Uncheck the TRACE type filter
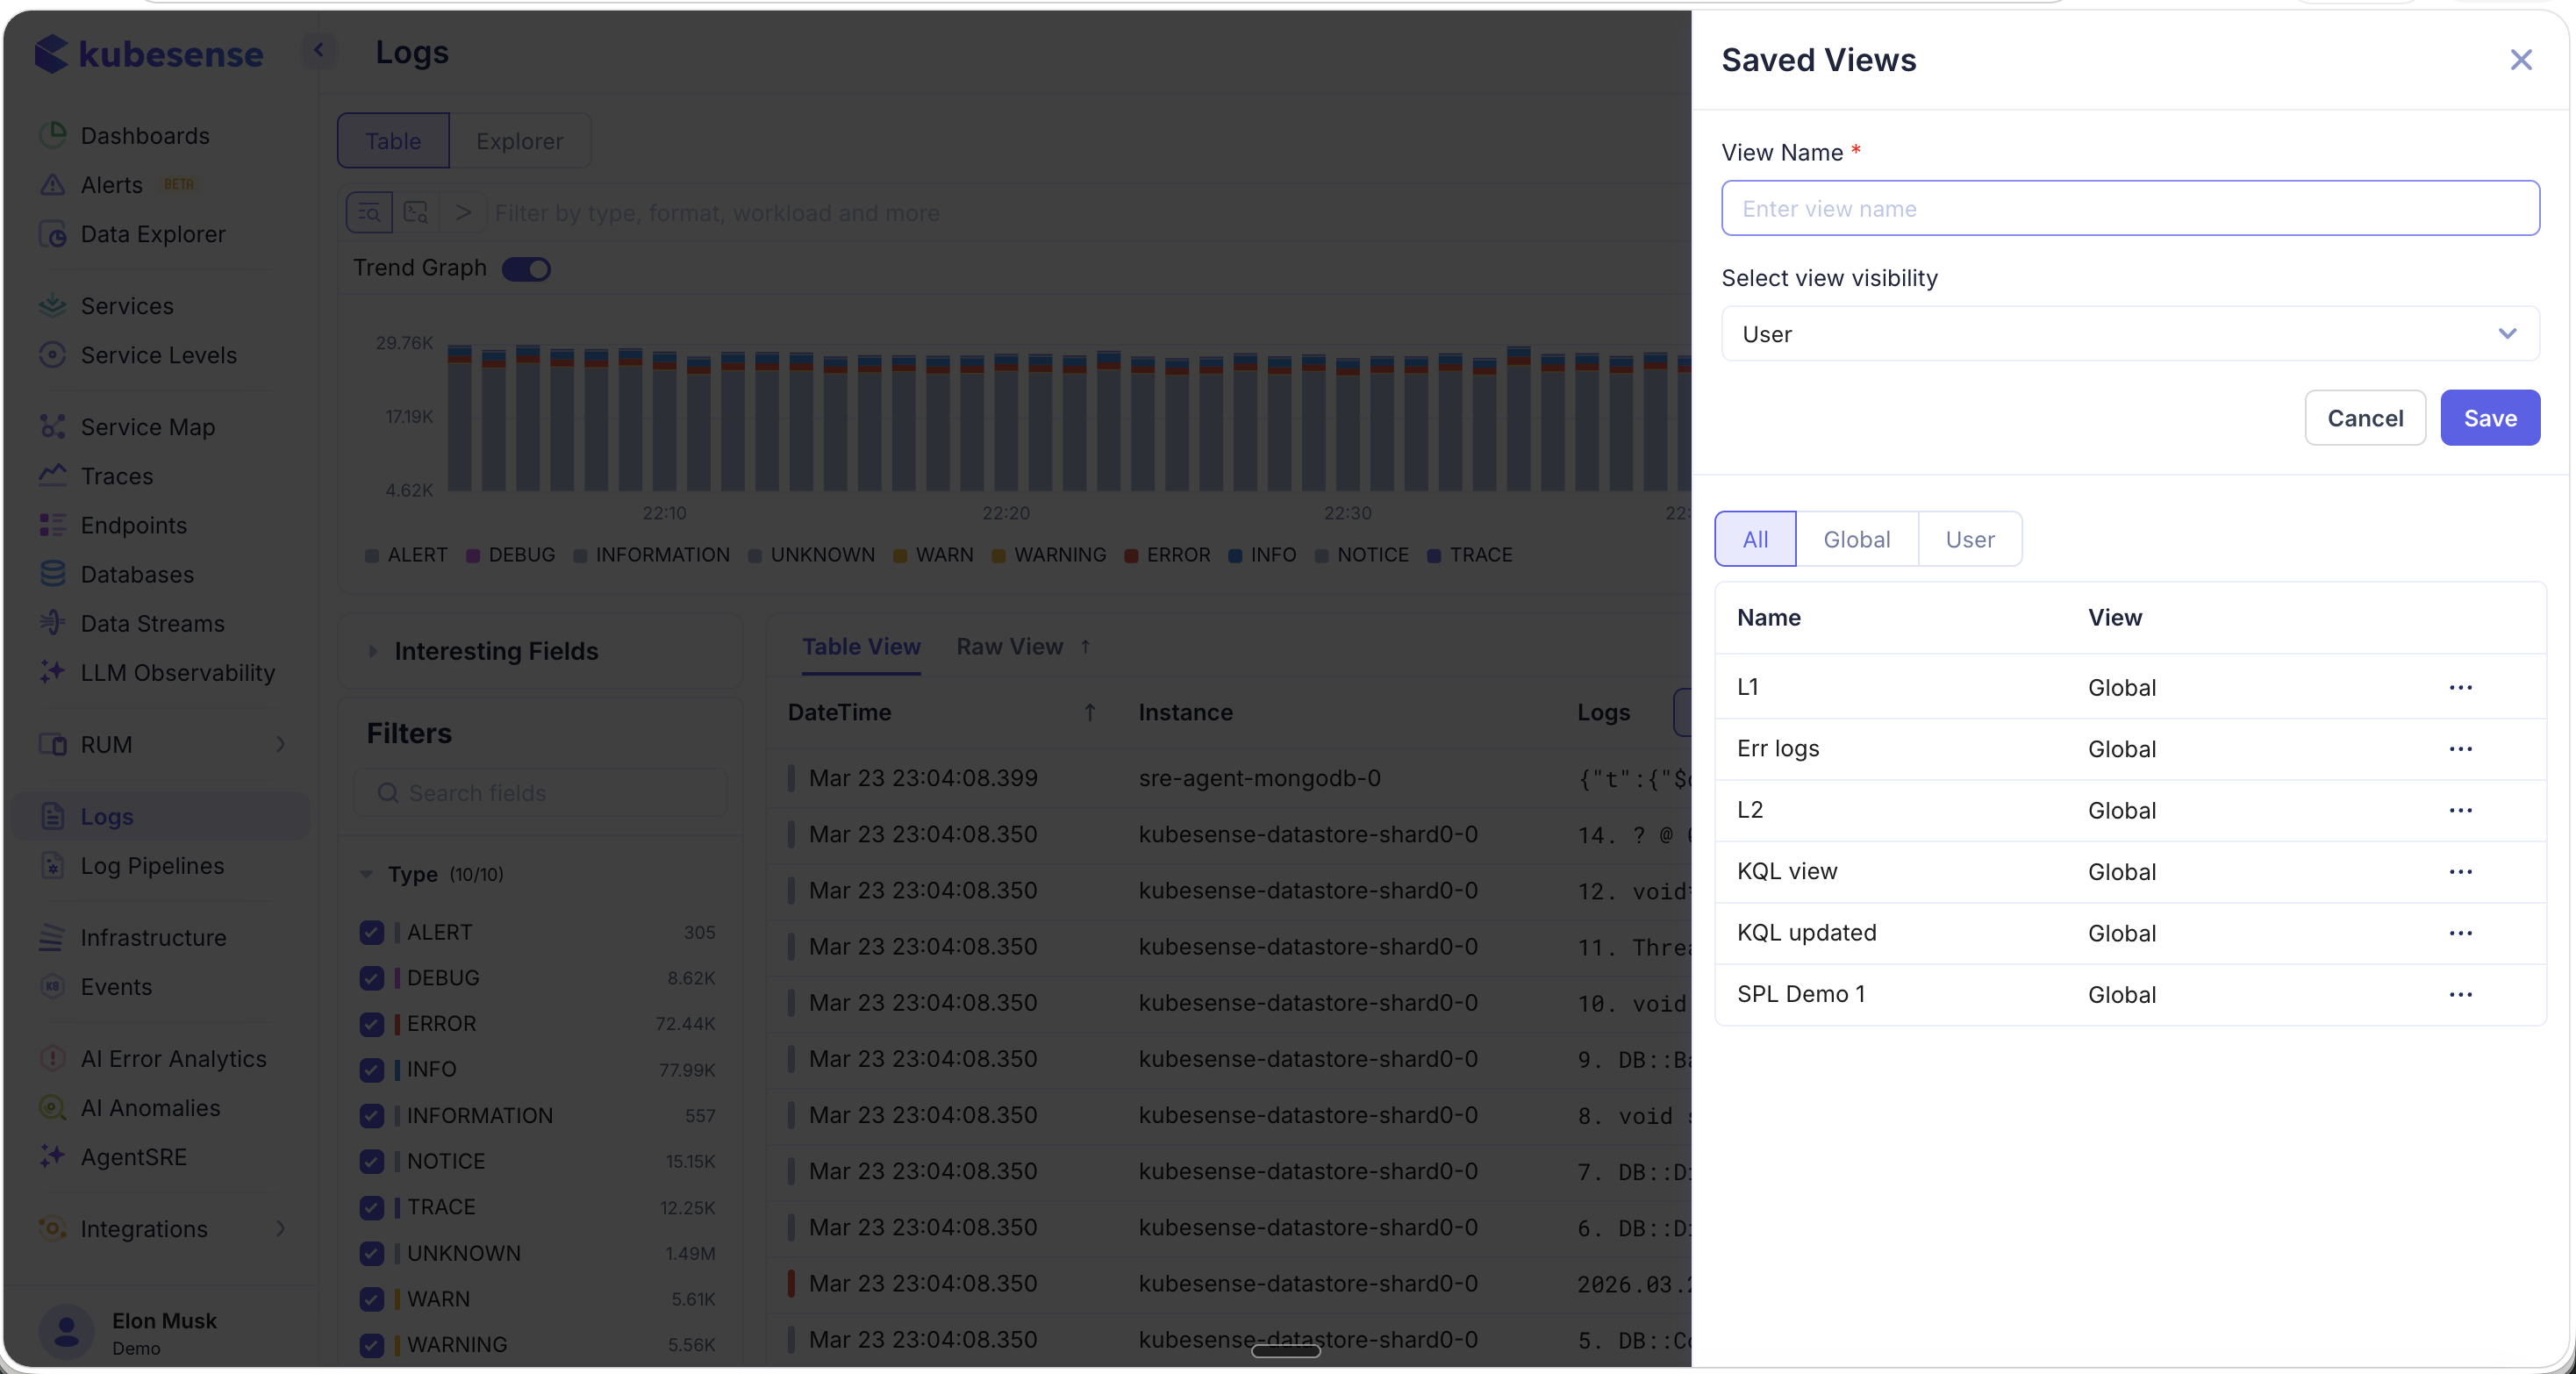The width and height of the screenshot is (2576, 1374). [373, 1207]
